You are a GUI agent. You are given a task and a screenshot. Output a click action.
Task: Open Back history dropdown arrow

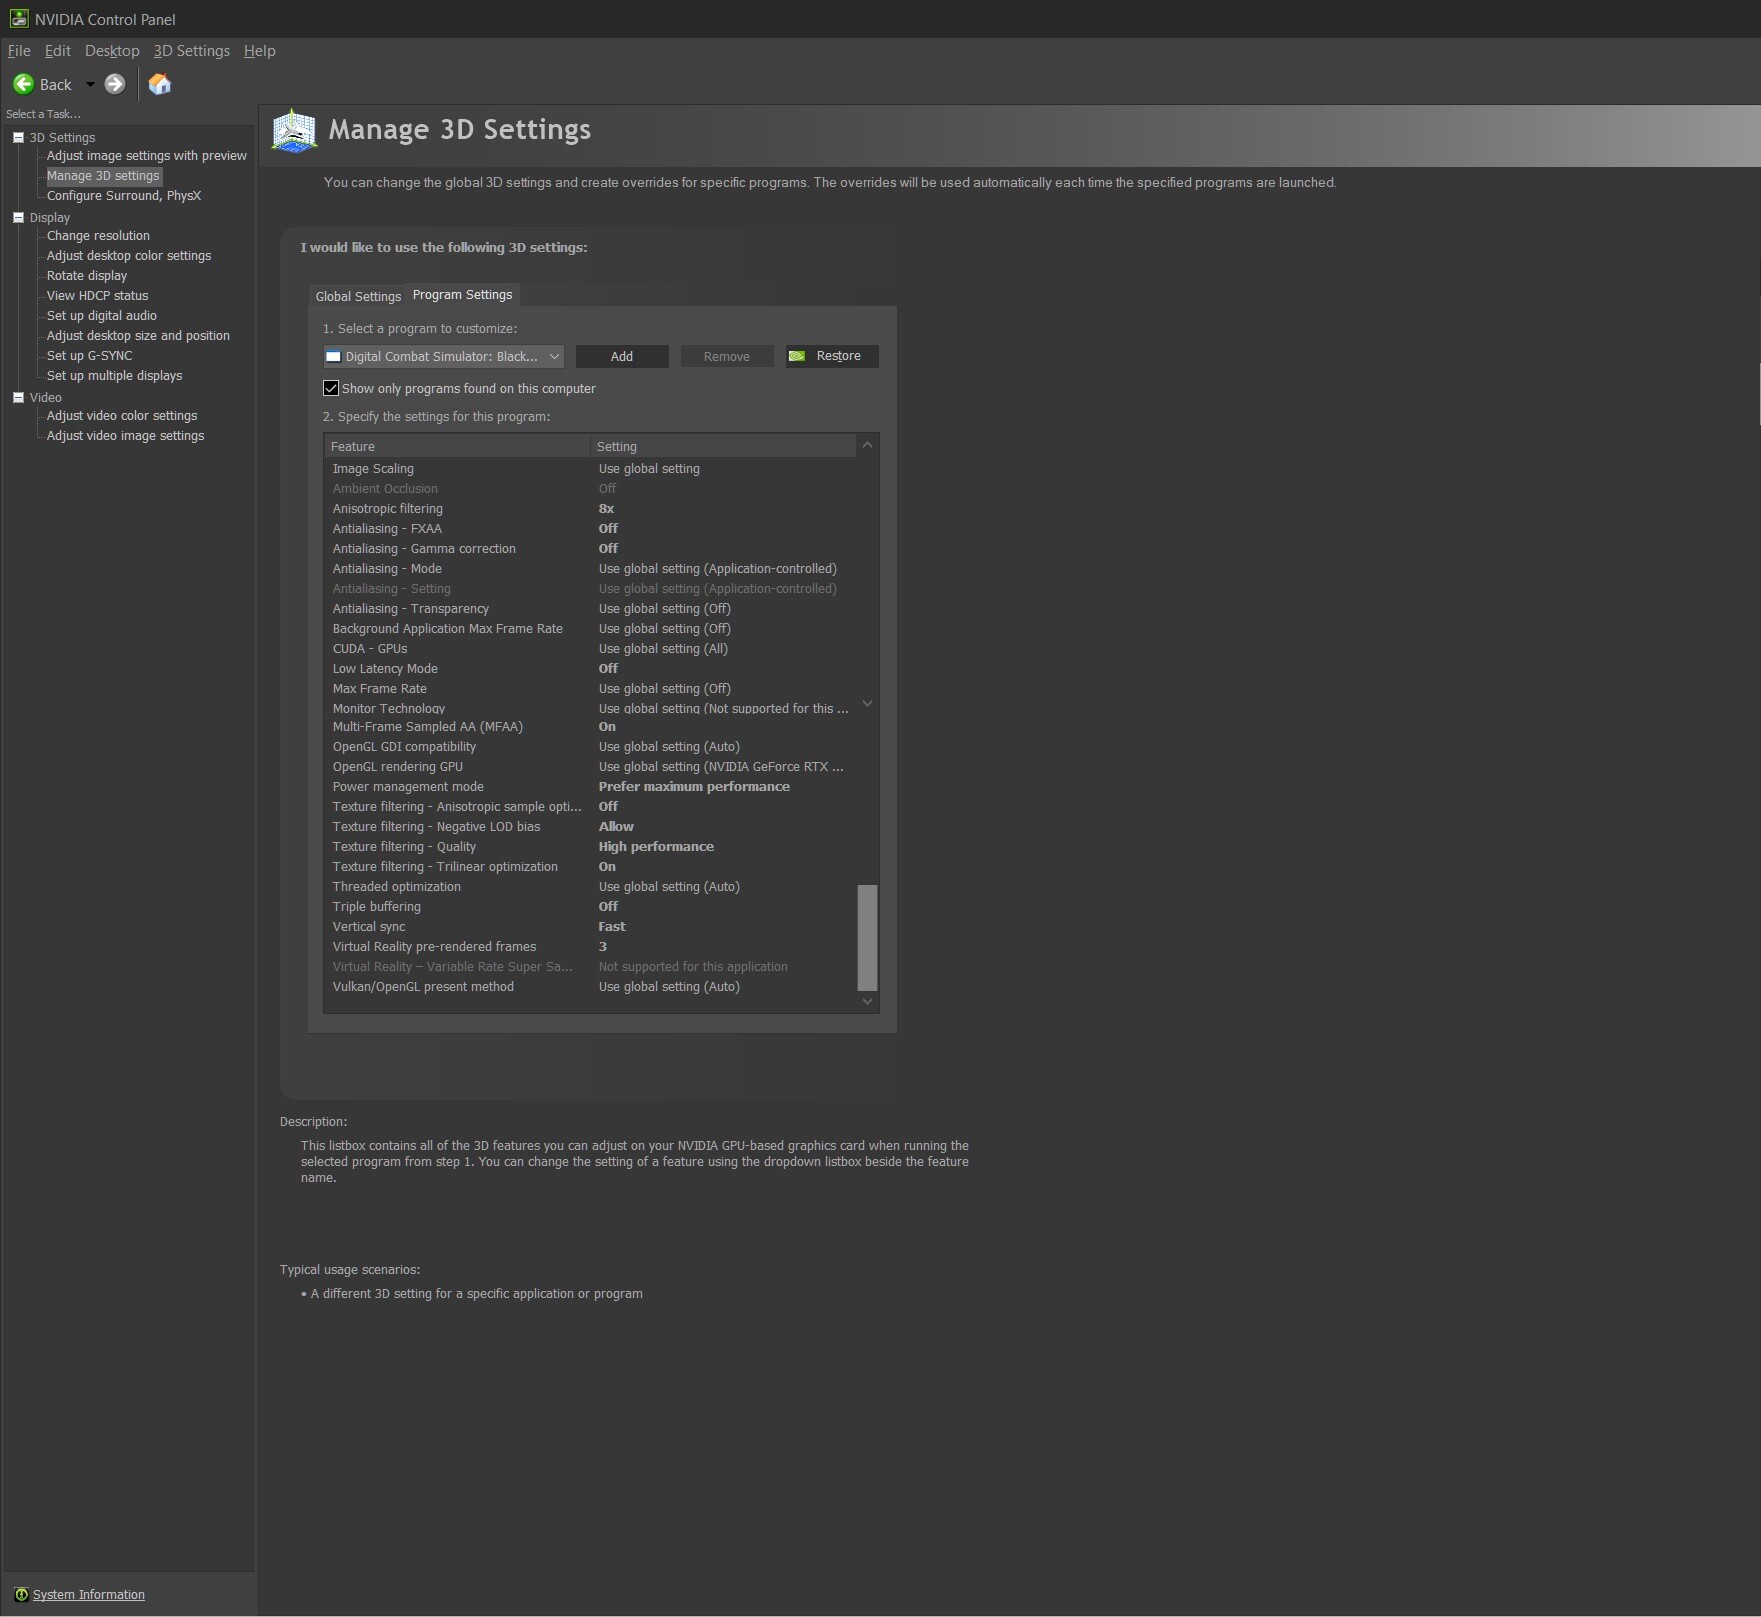(x=90, y=84)
